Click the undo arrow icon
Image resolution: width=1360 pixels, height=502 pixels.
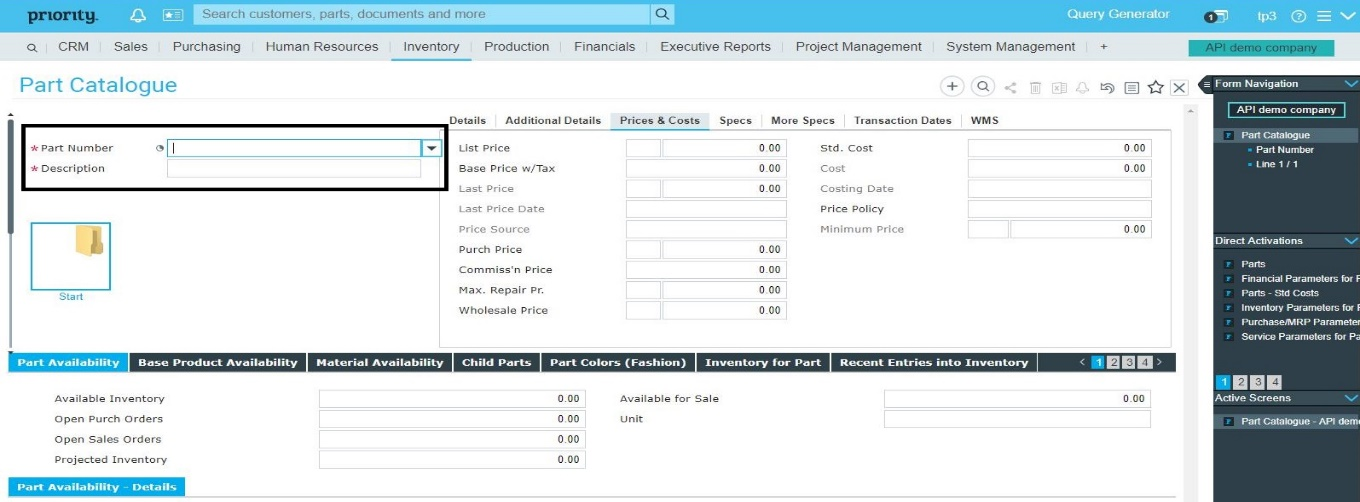(1107, 88)
